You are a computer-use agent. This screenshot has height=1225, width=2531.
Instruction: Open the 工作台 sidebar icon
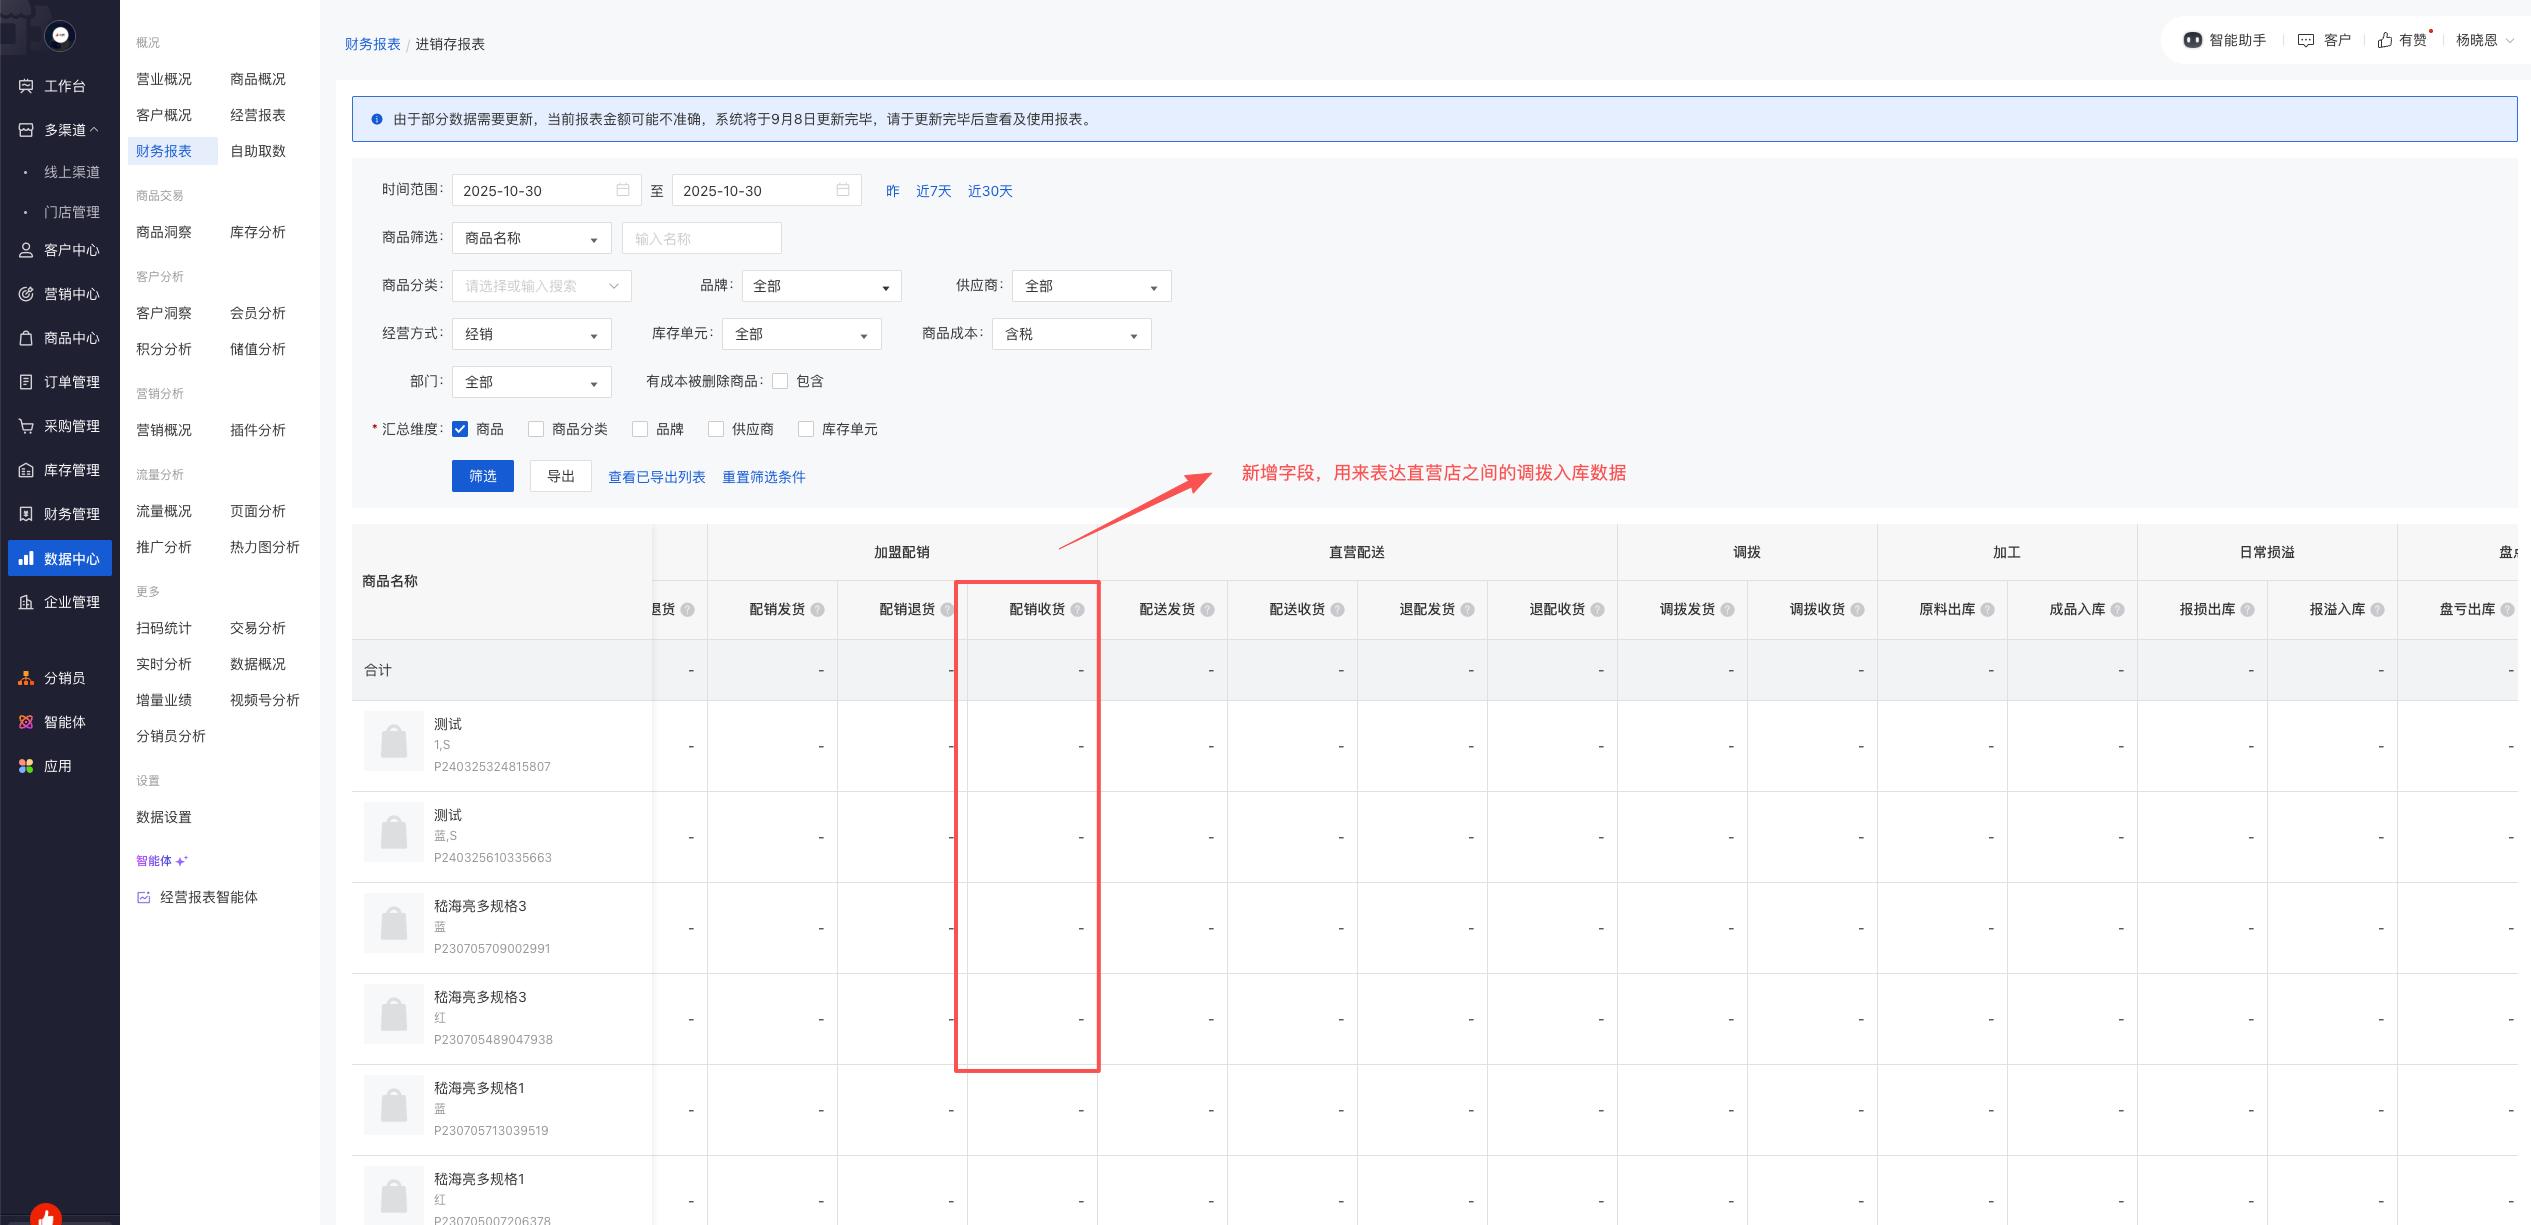click(26, 86)
